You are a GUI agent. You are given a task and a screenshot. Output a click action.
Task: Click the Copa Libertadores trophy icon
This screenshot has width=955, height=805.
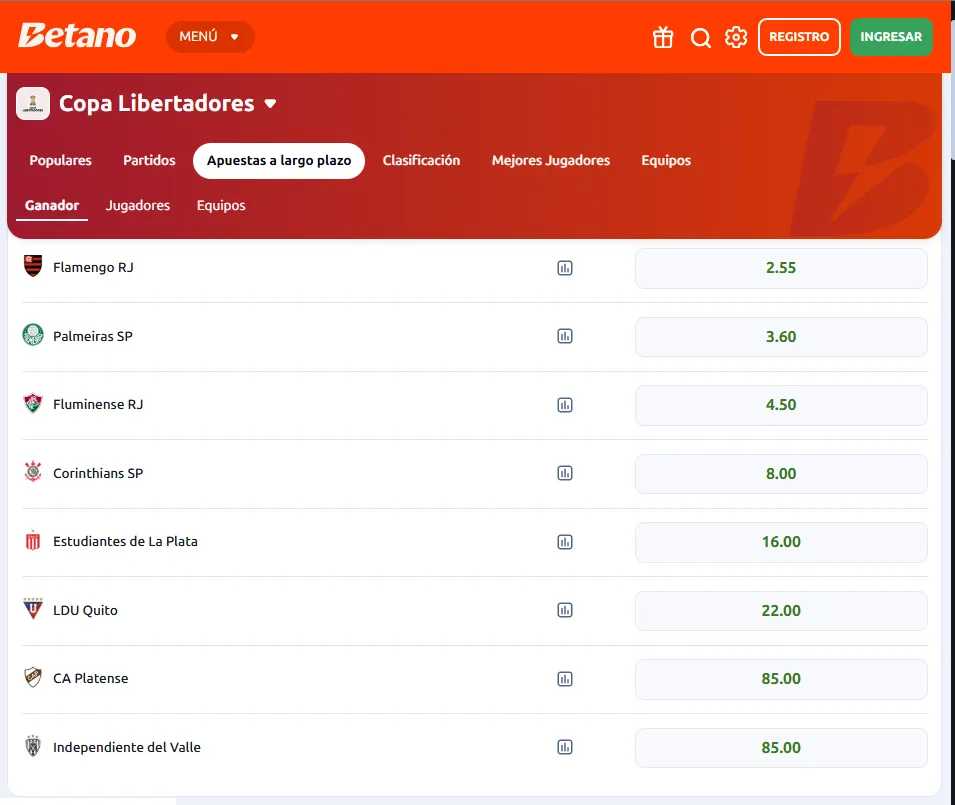point(33,104)
